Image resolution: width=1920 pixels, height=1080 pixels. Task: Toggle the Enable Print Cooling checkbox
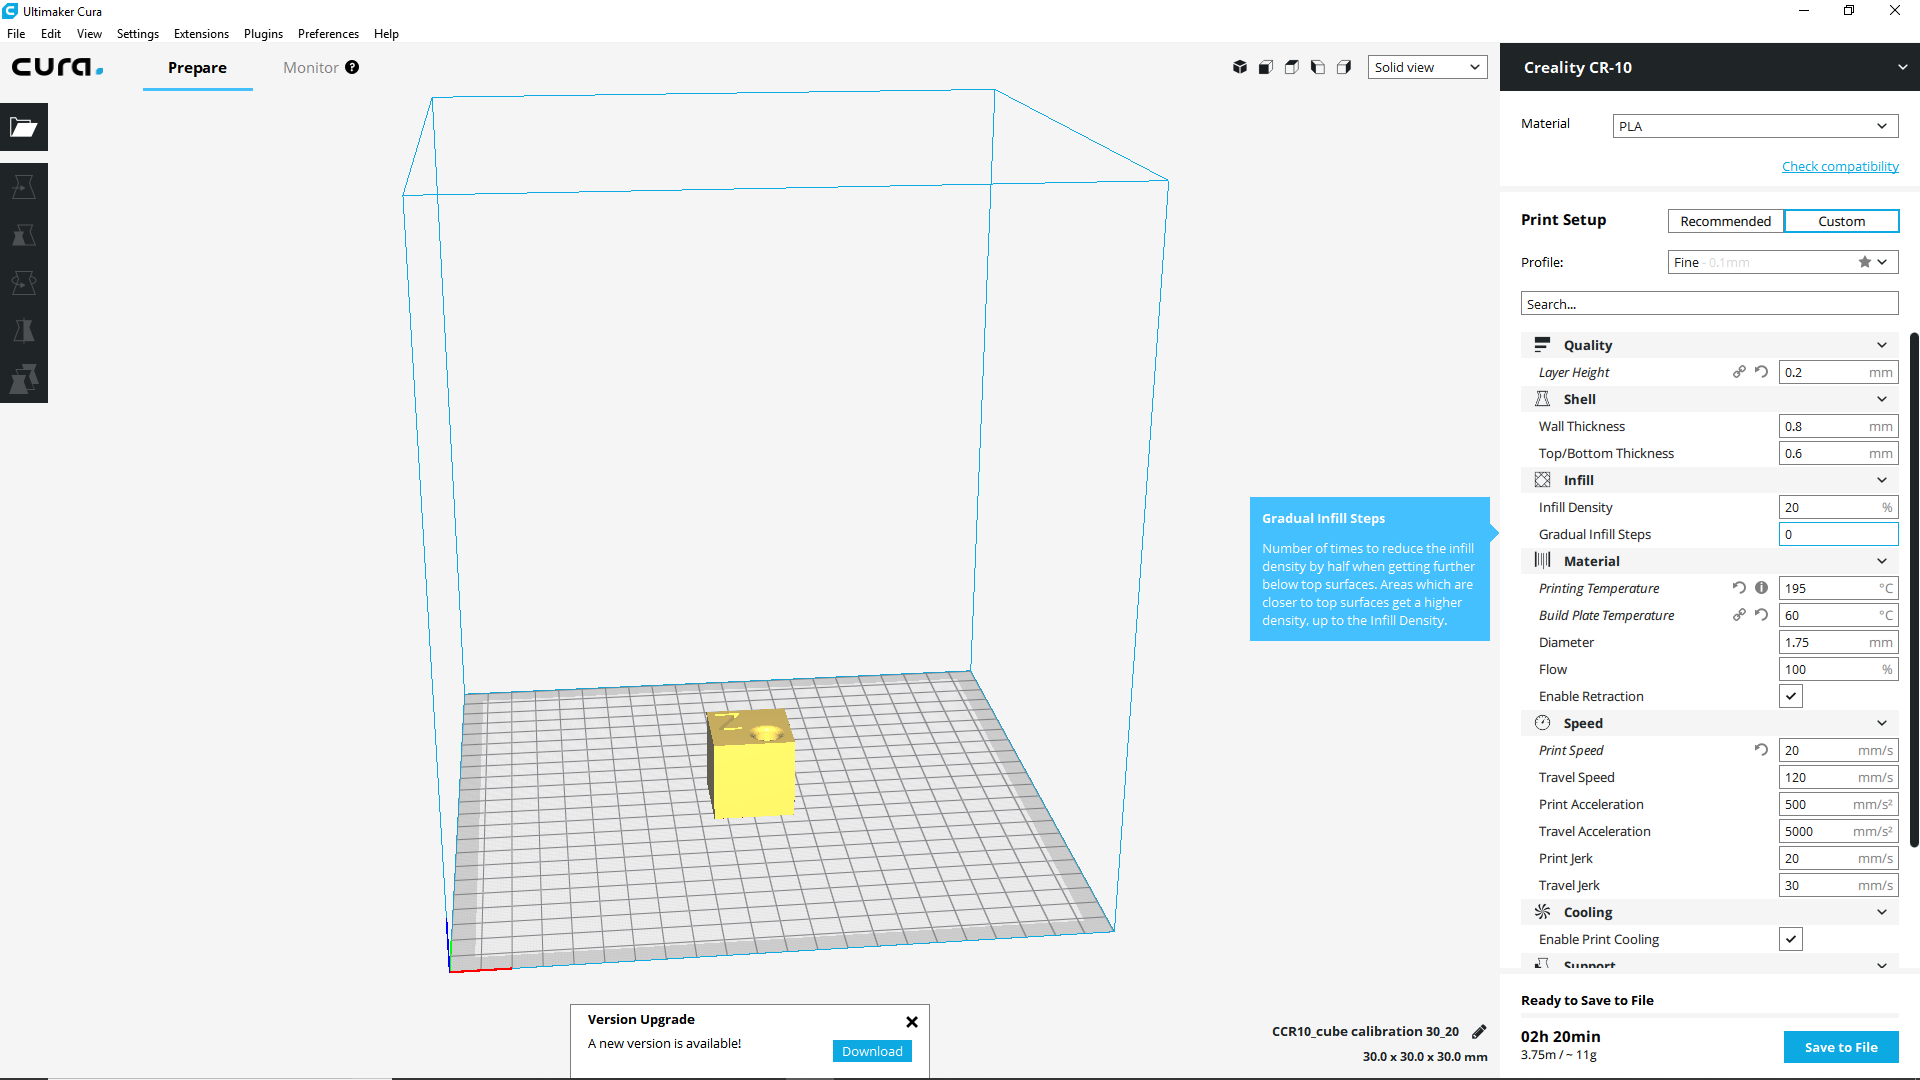[x=1791, y=939]
